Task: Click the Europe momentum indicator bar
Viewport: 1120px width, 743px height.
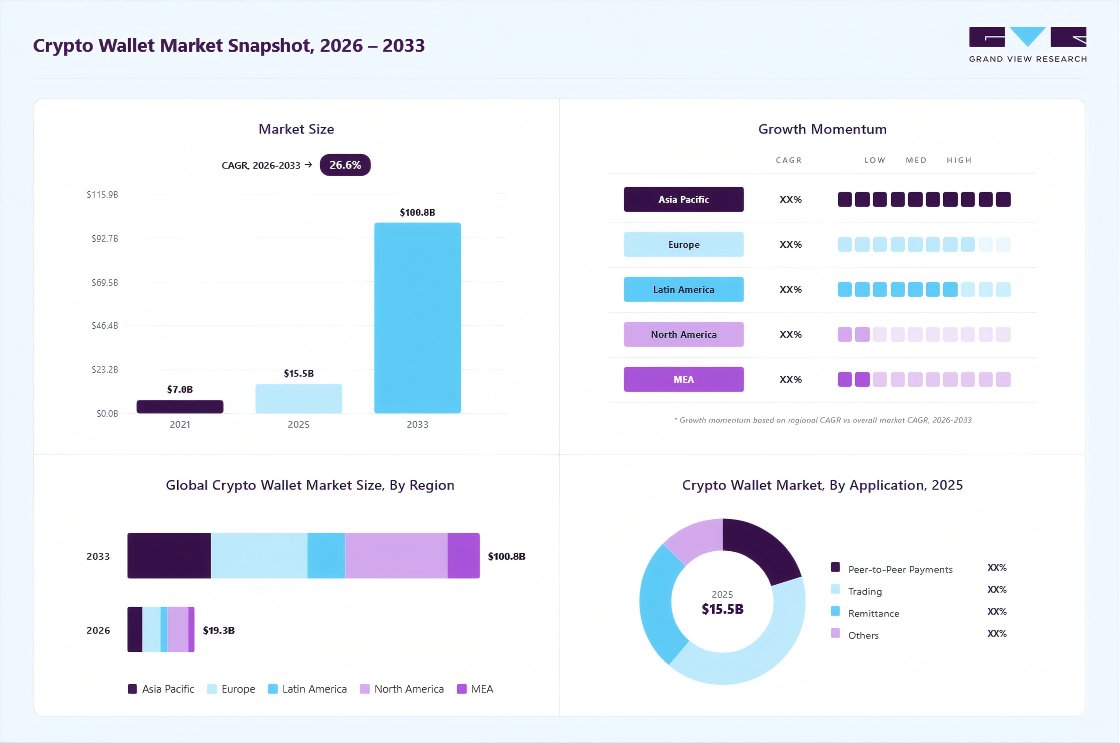Action: pos(924,244)
